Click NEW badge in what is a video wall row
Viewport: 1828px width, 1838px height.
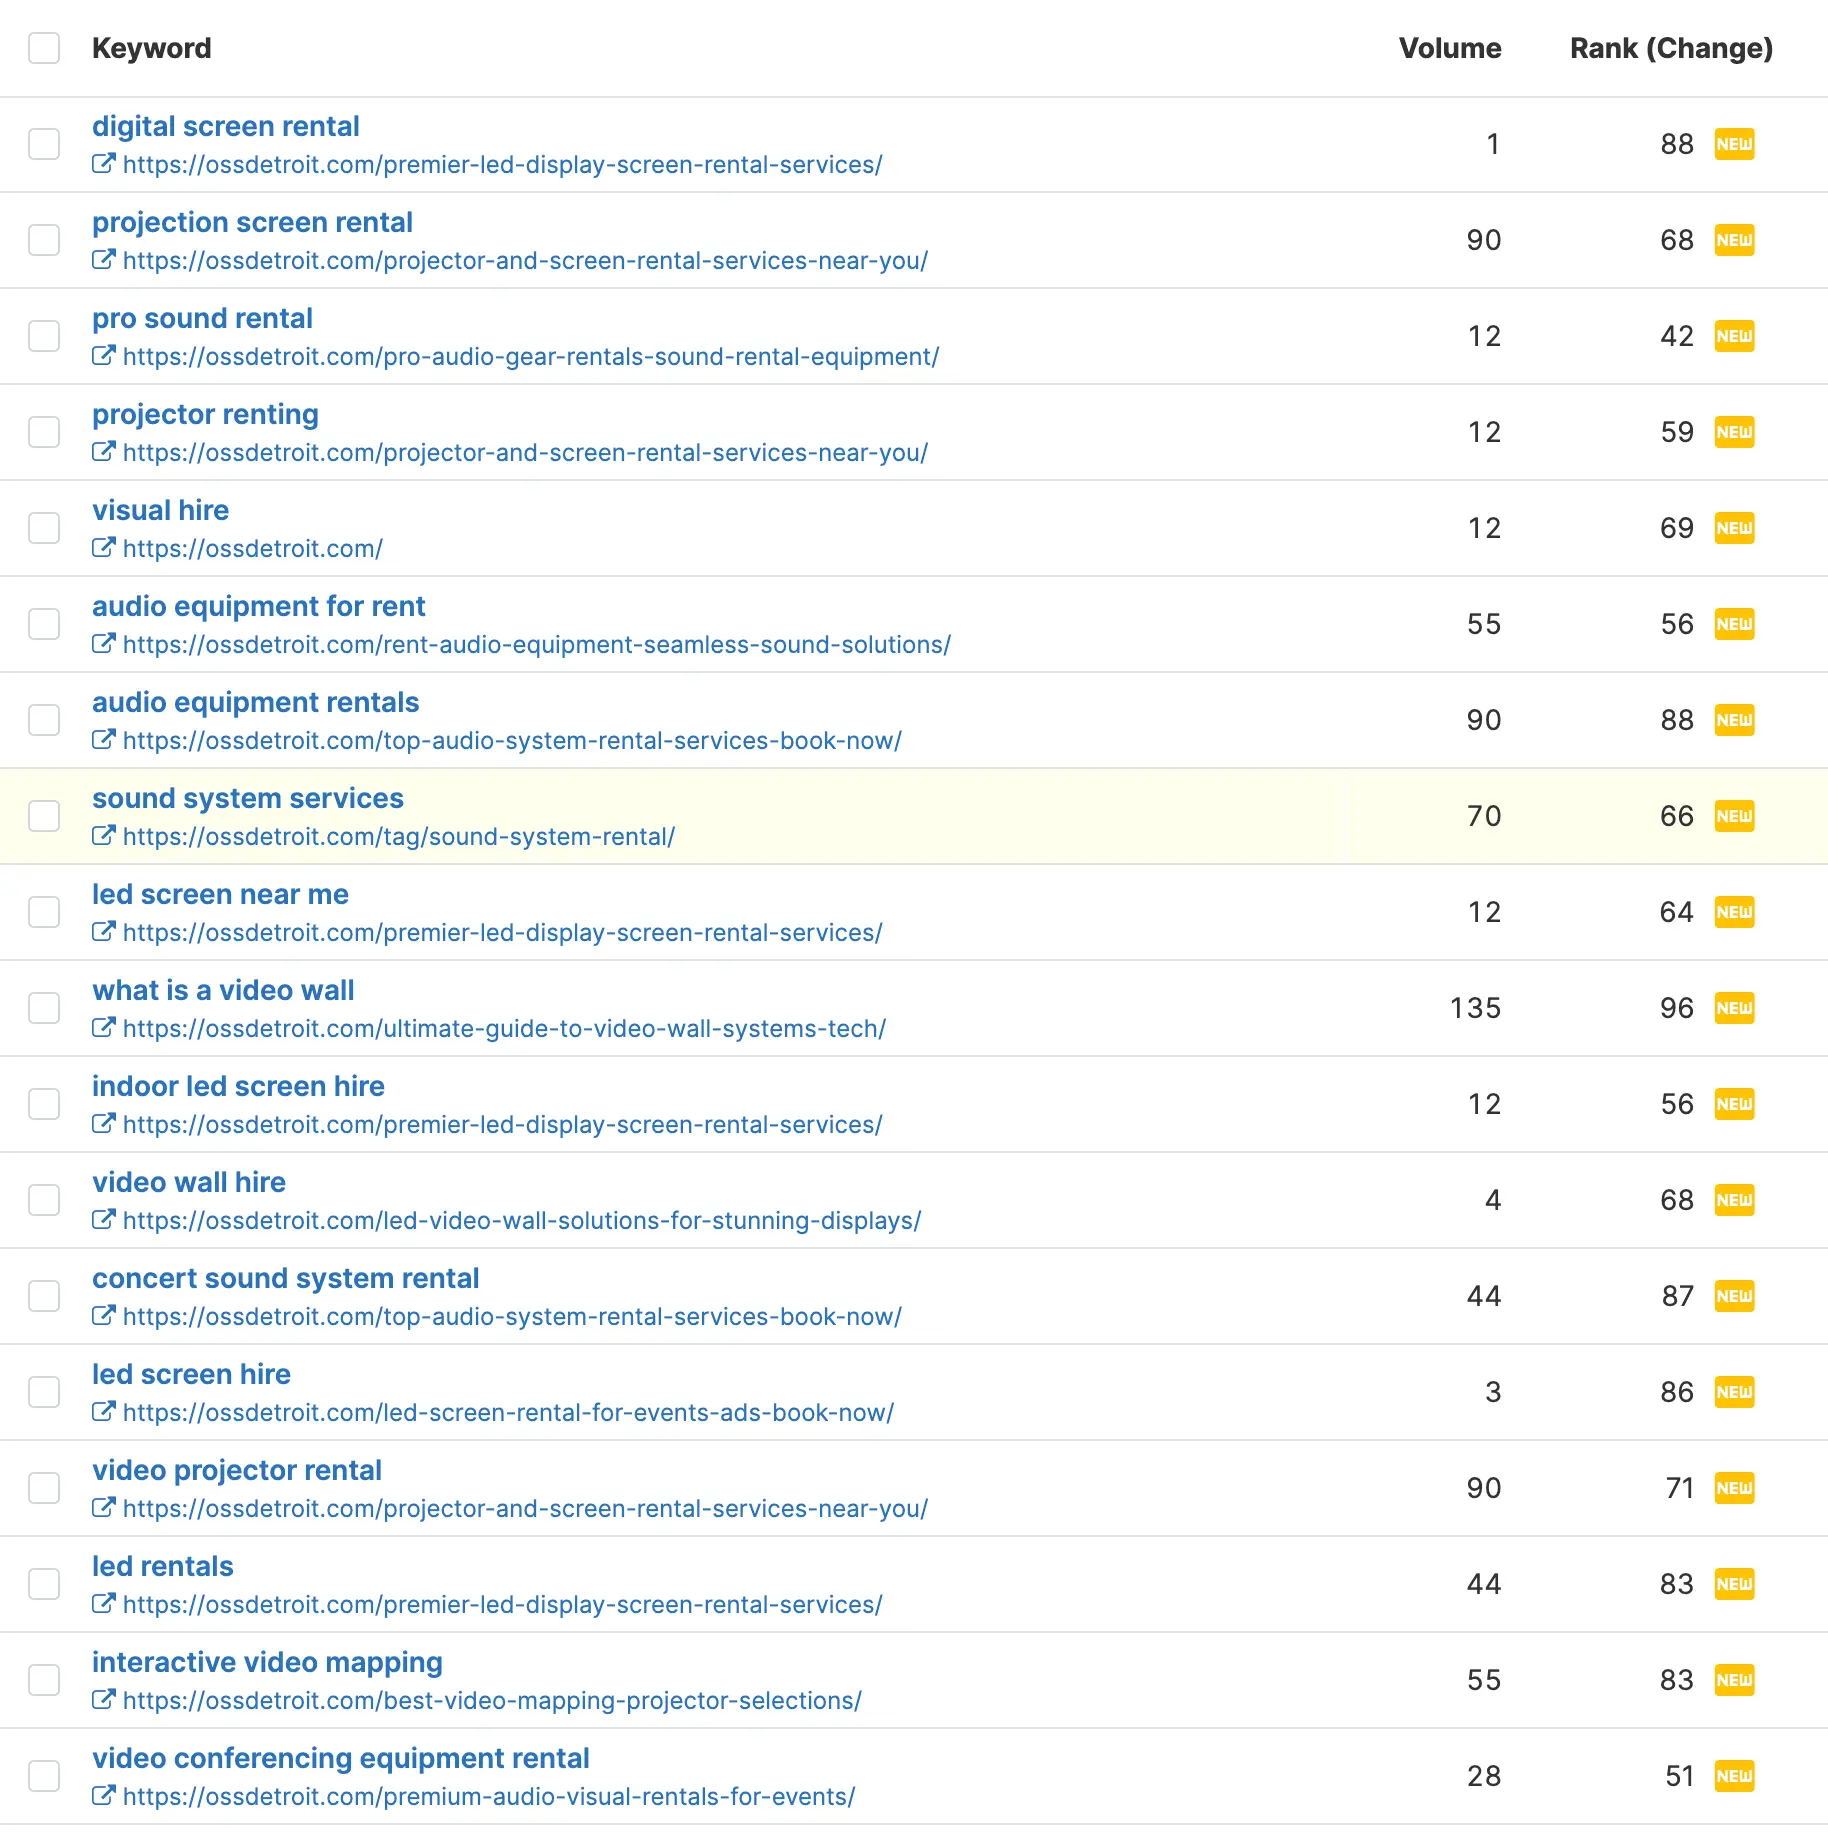[1734, 1008]
